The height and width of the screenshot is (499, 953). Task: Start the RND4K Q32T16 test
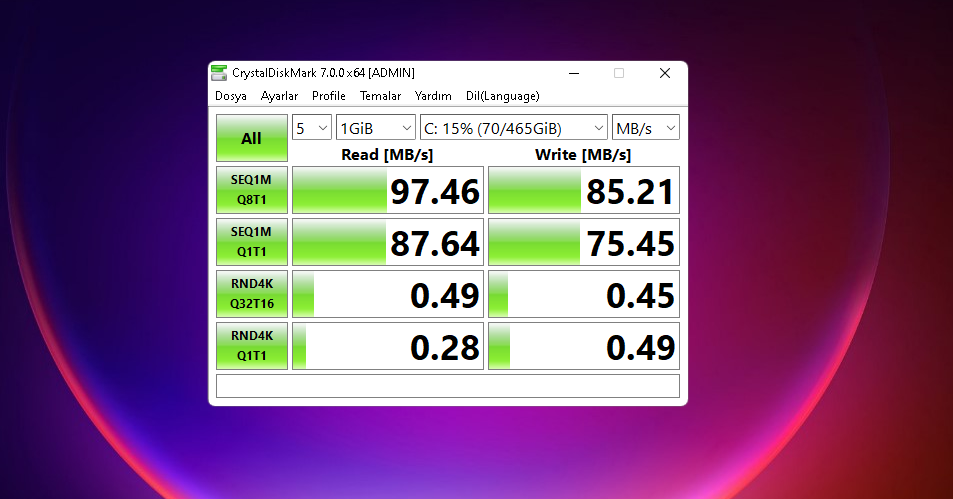point(252,294)
